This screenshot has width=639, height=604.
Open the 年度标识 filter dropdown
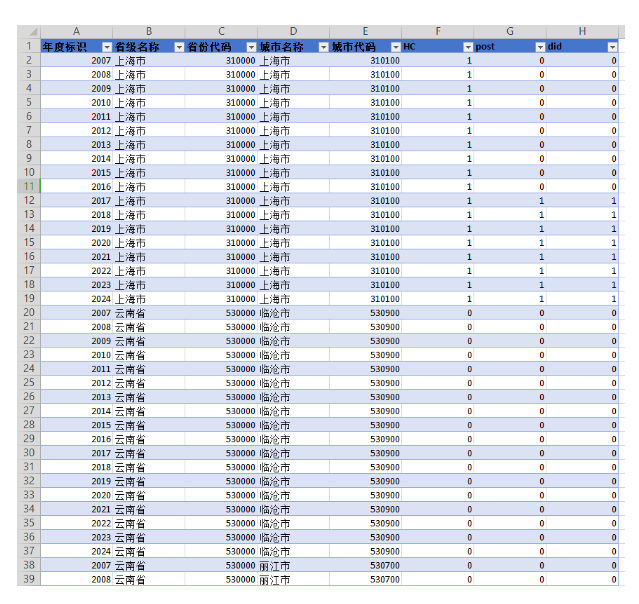(x=107, y=47)
